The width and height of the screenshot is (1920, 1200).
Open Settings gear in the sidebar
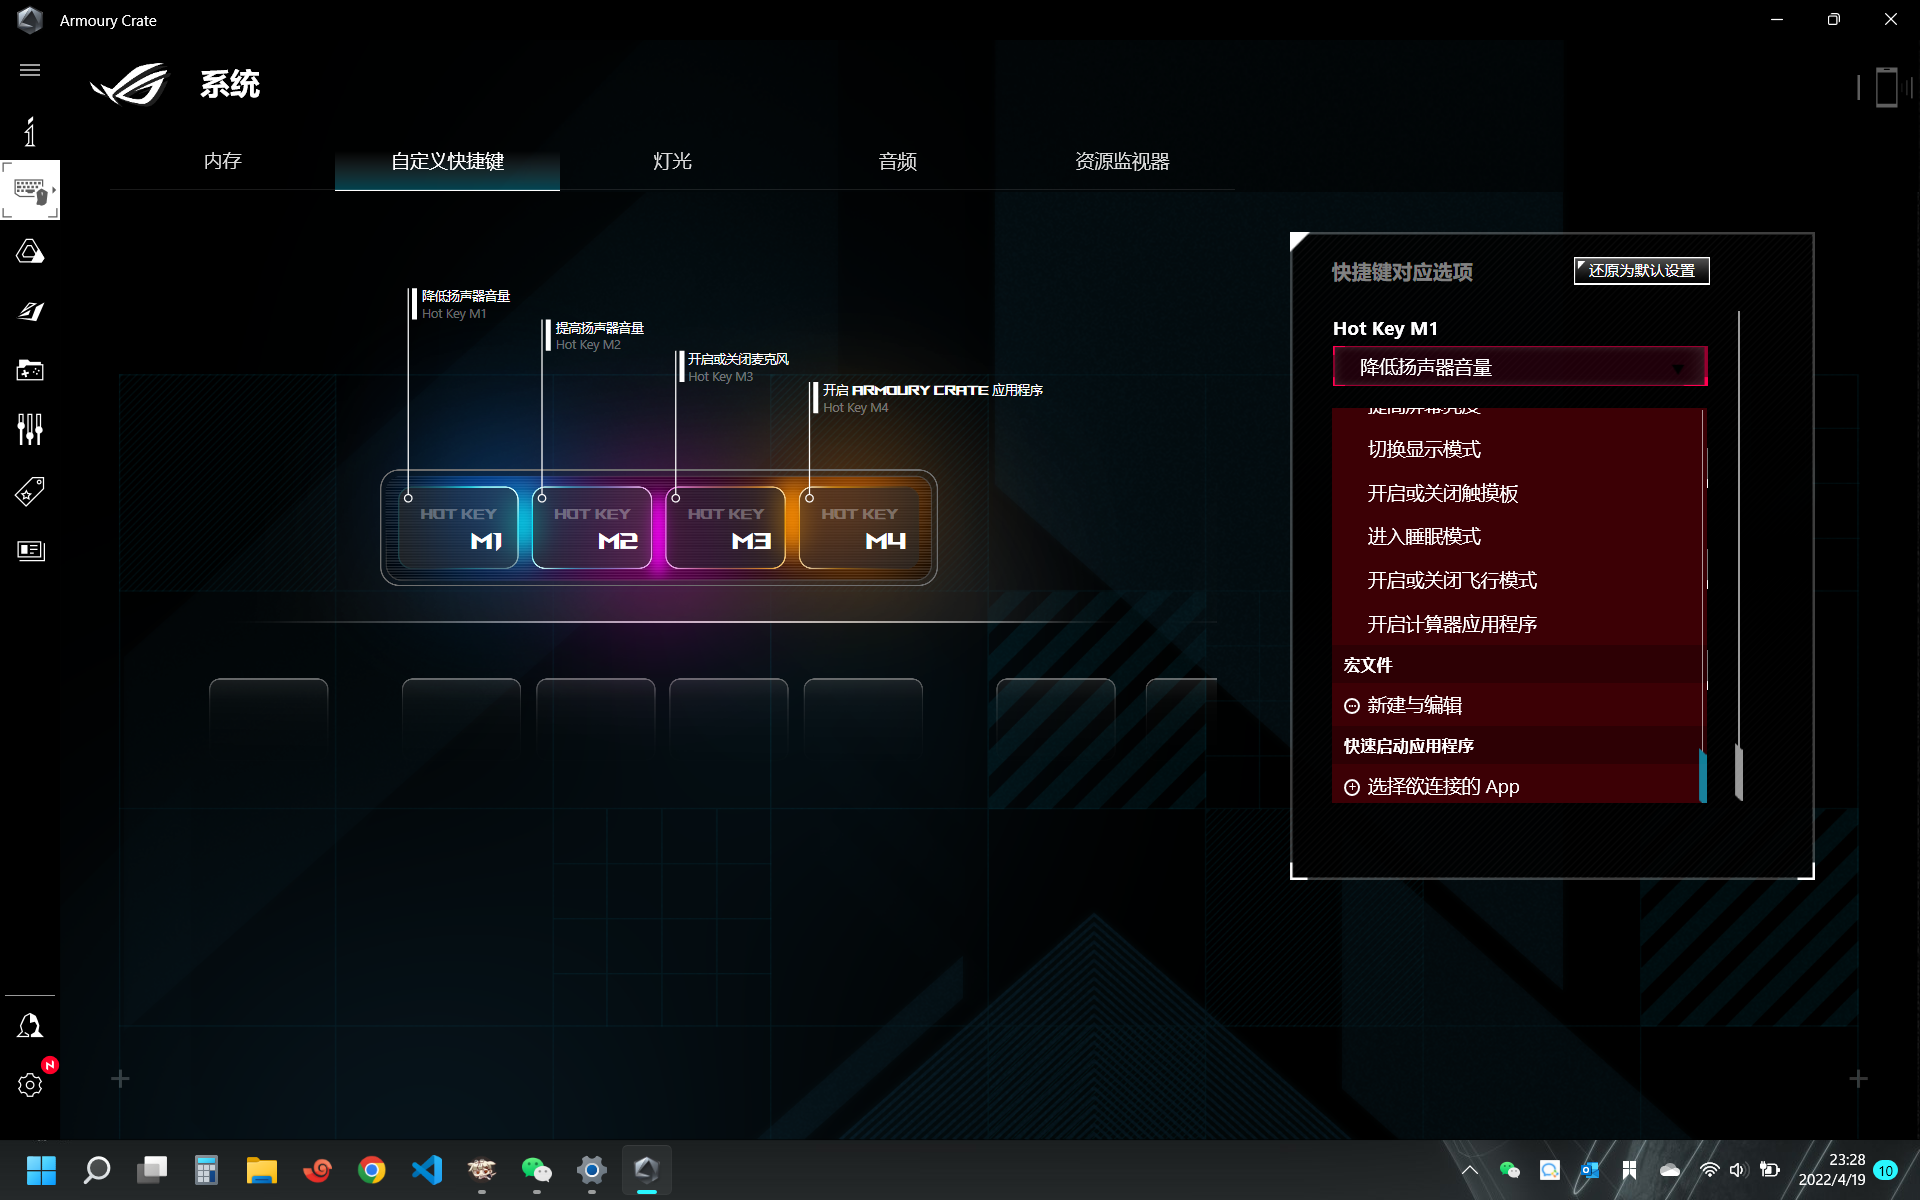30,1085
